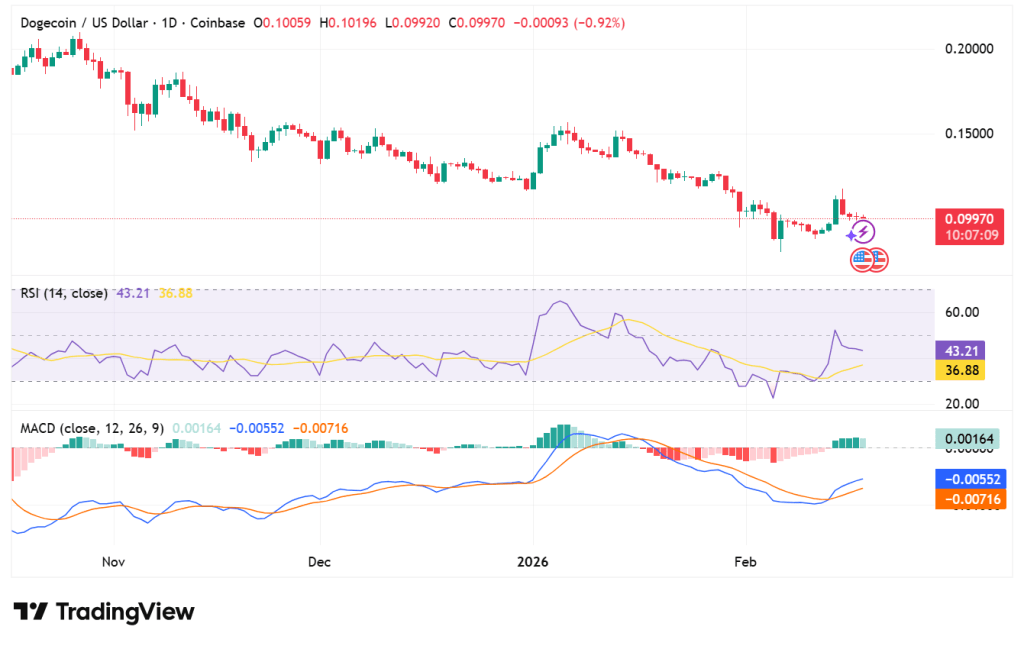Click the high value H0.10196 in header

pyautogui.click(x=348, y=23)
